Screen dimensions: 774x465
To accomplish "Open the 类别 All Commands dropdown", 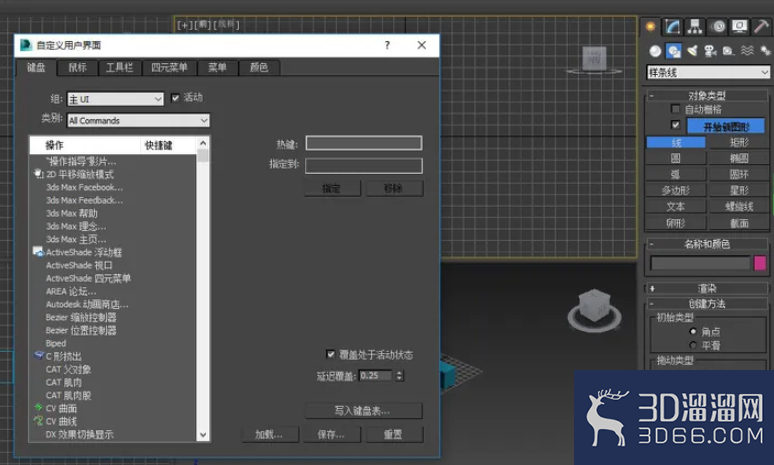I will pos(138,120).
